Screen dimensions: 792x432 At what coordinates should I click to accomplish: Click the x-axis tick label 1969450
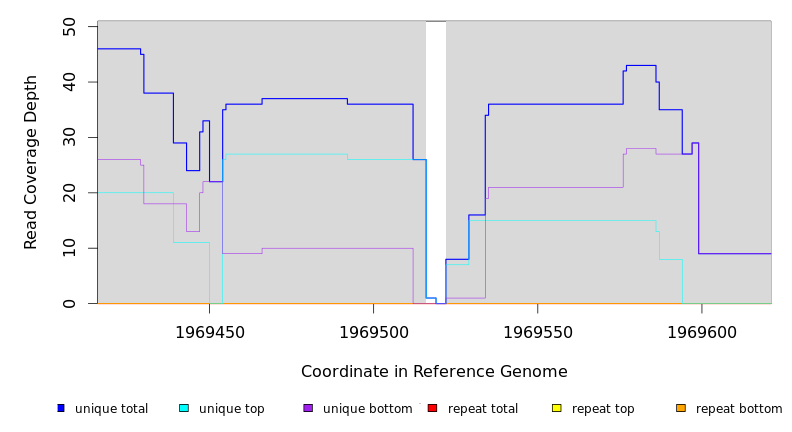click(210, 332)
